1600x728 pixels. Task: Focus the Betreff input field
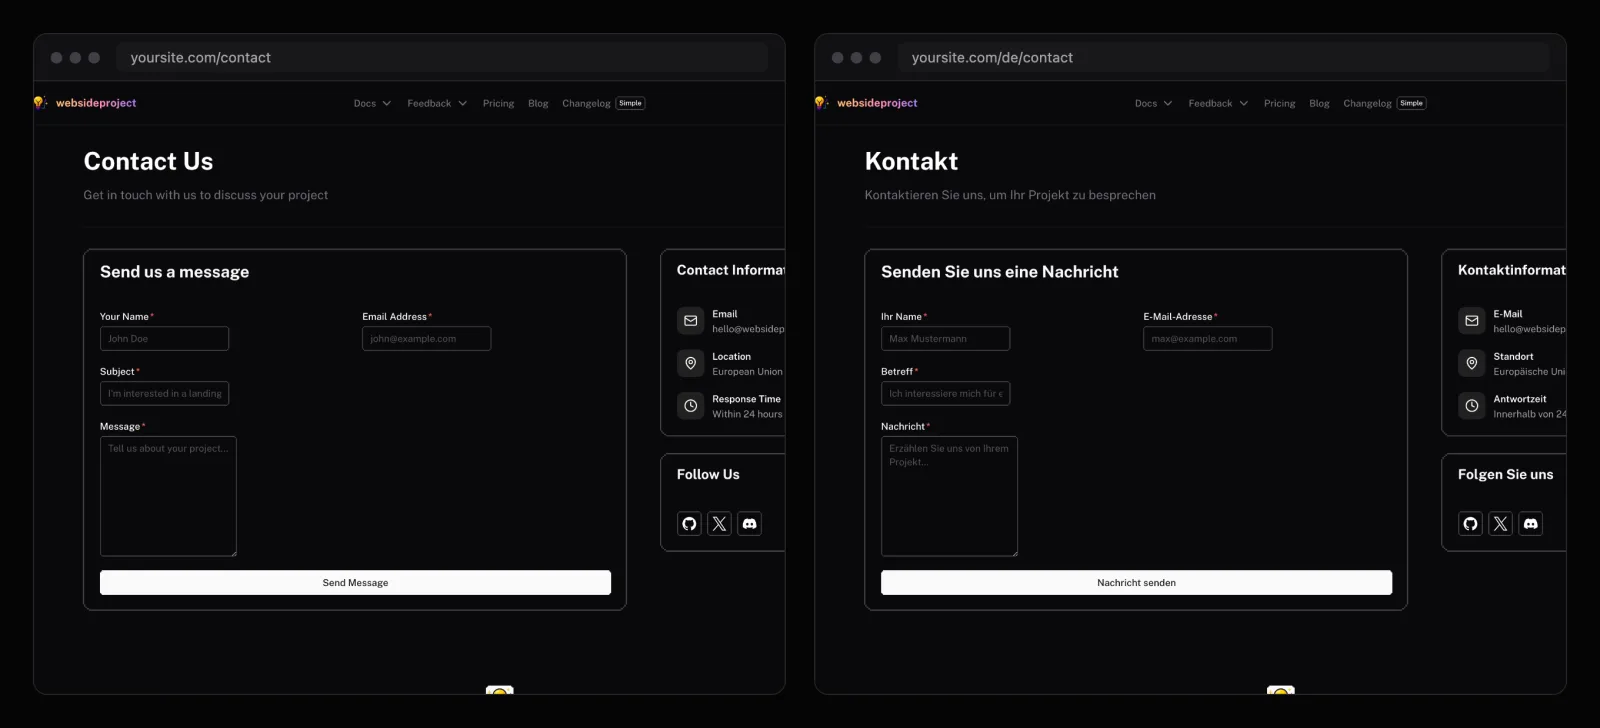click(x=945, y=394)
